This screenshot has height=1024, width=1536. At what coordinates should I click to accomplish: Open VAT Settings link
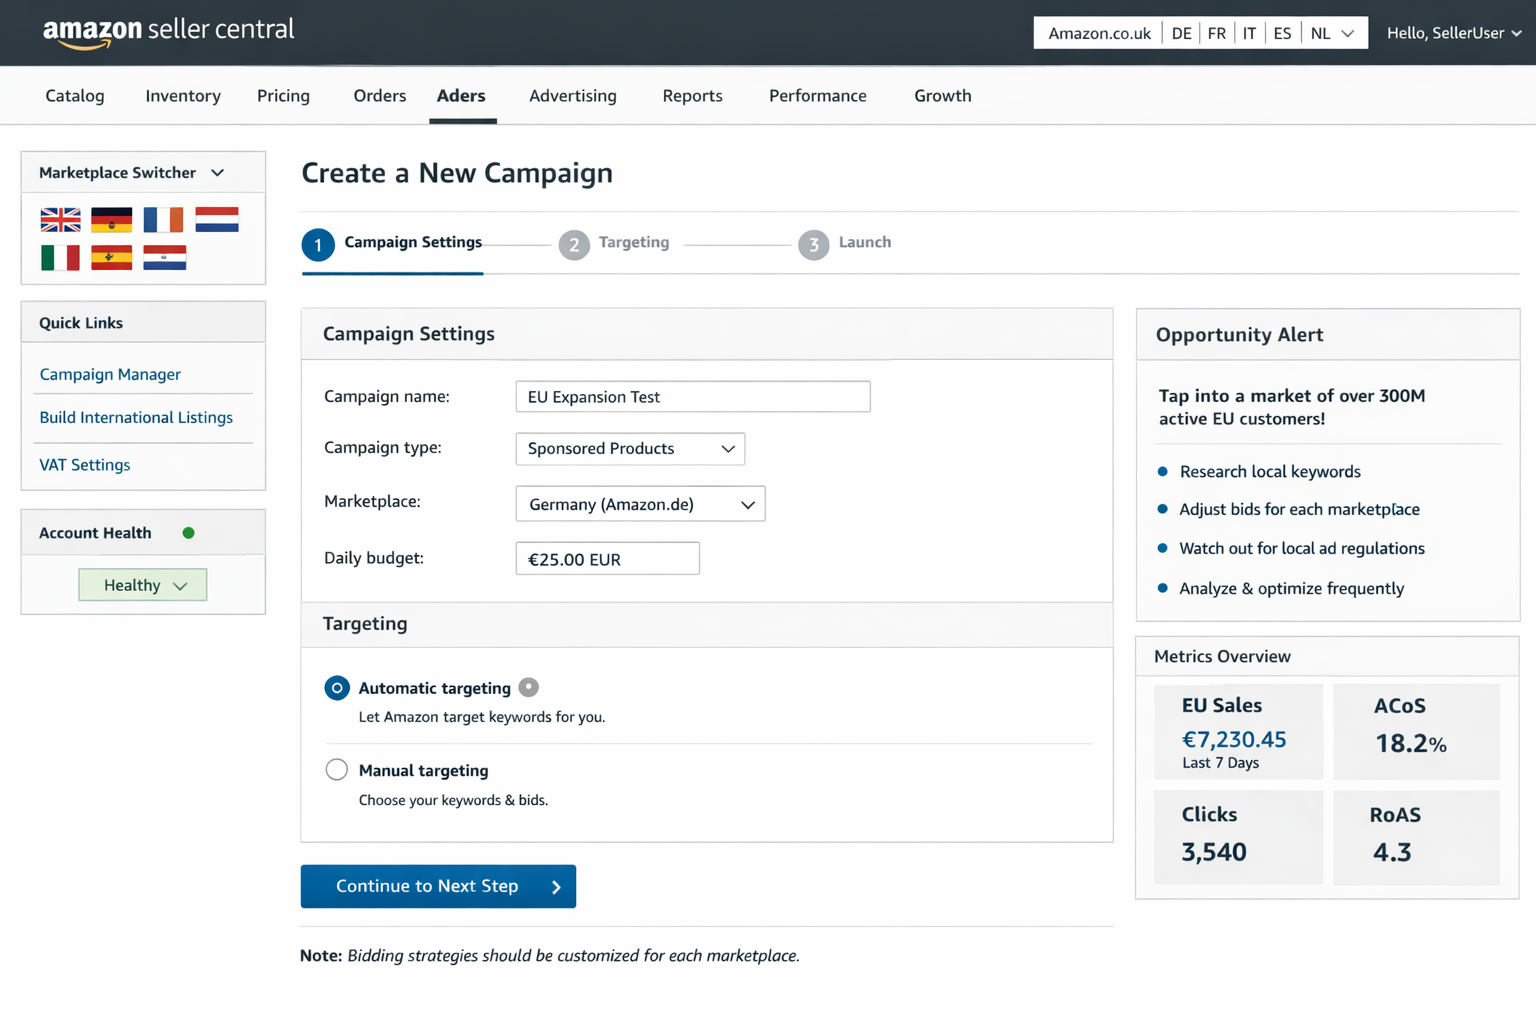coord(85,465)
